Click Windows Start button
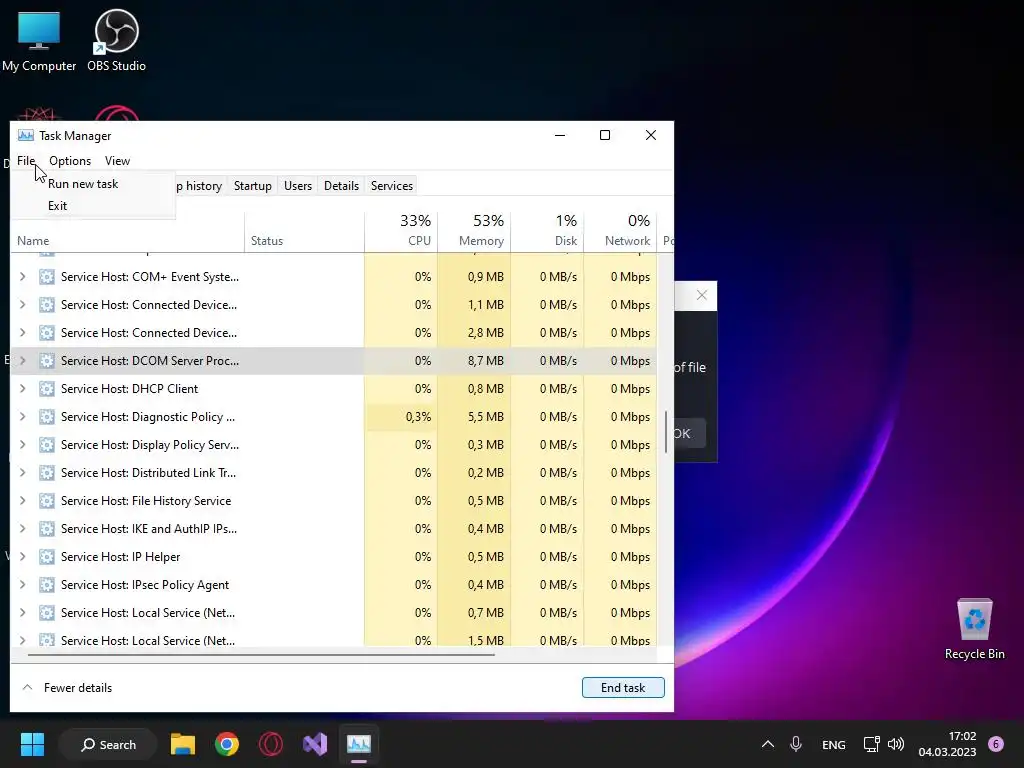Viewport: 1024px width, 768px height. (x=32, y=744)
